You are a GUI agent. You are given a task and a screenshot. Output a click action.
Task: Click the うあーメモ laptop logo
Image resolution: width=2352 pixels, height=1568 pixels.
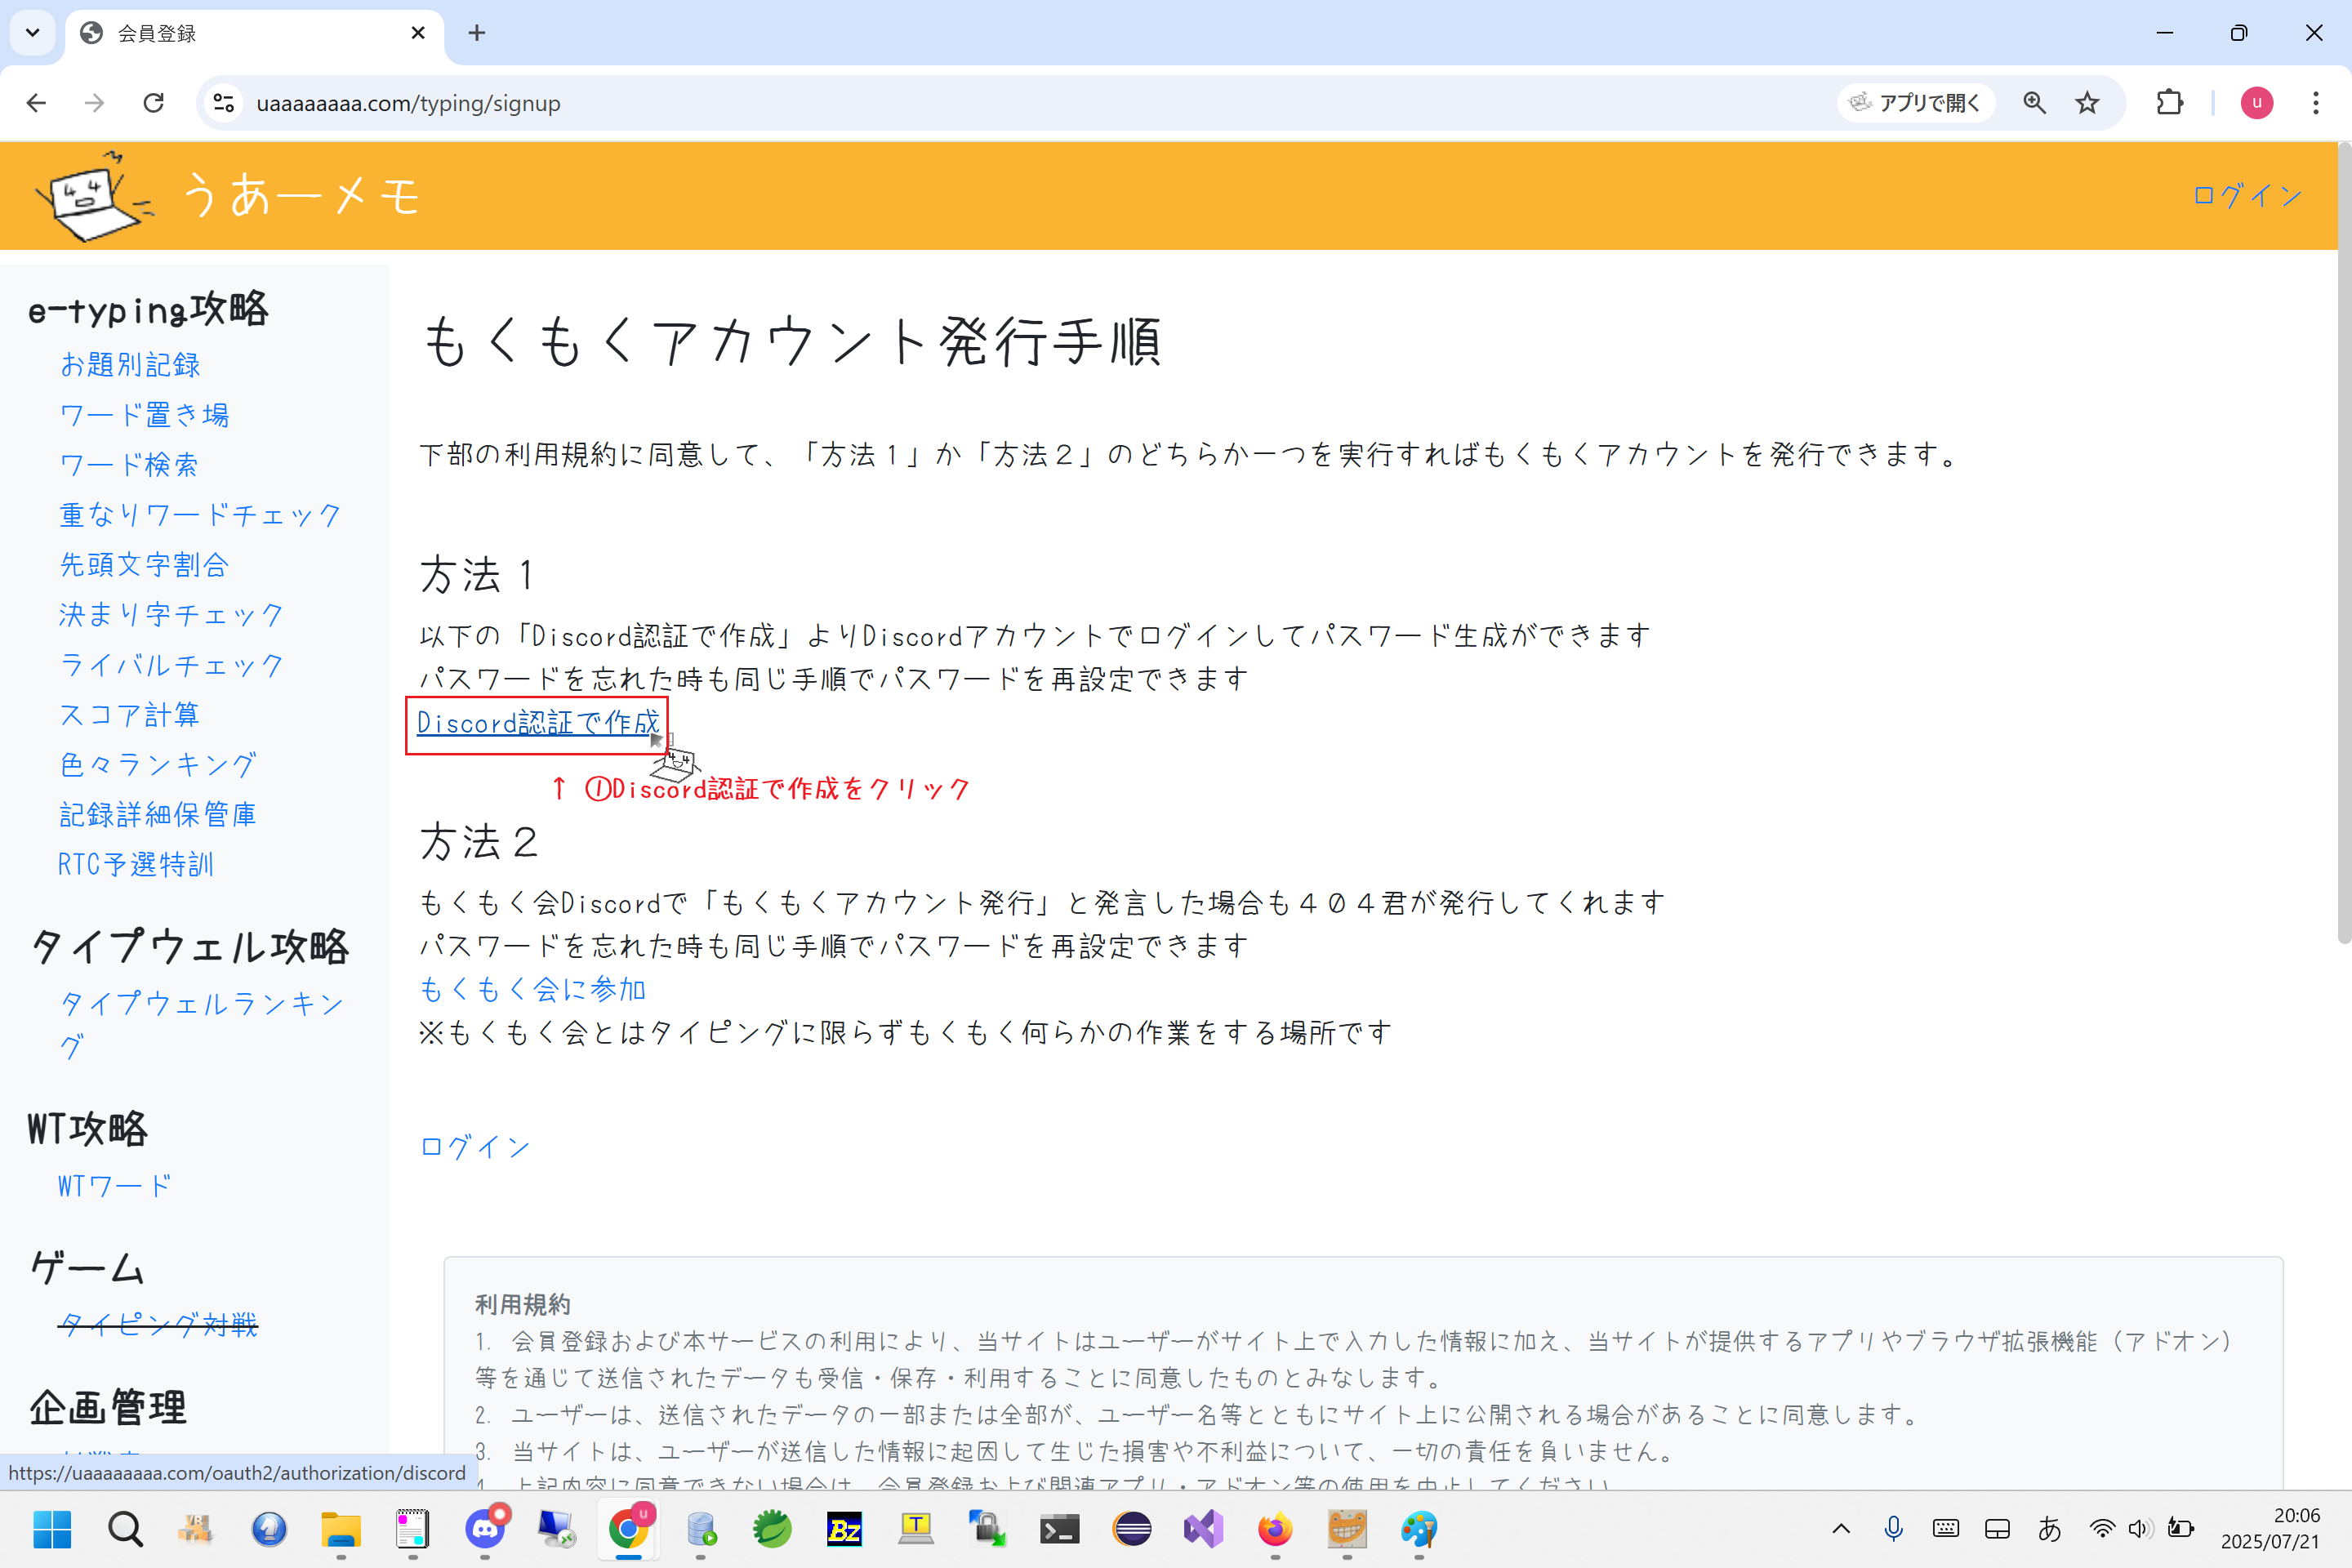click(93, 196)
